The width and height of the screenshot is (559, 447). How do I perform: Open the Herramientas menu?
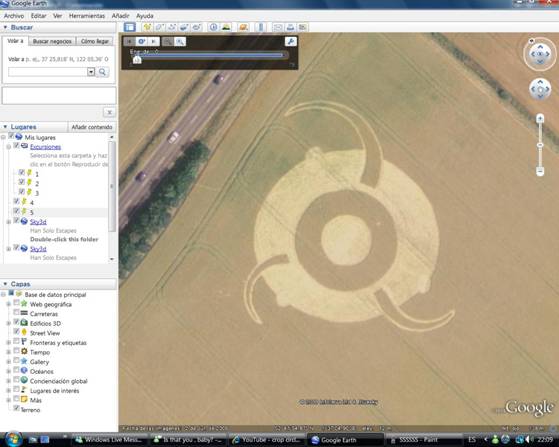click(87, 16)
